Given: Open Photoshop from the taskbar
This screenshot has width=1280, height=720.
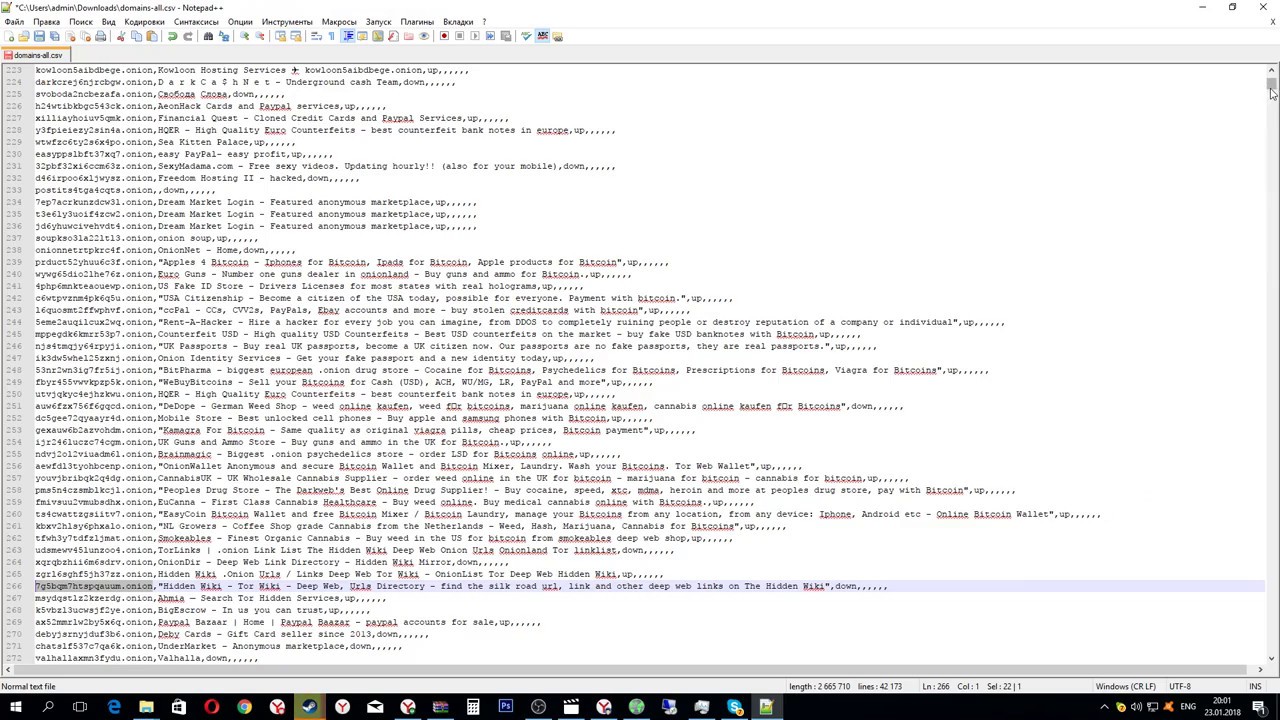Looking at the screenshot, I should [506, 708].
